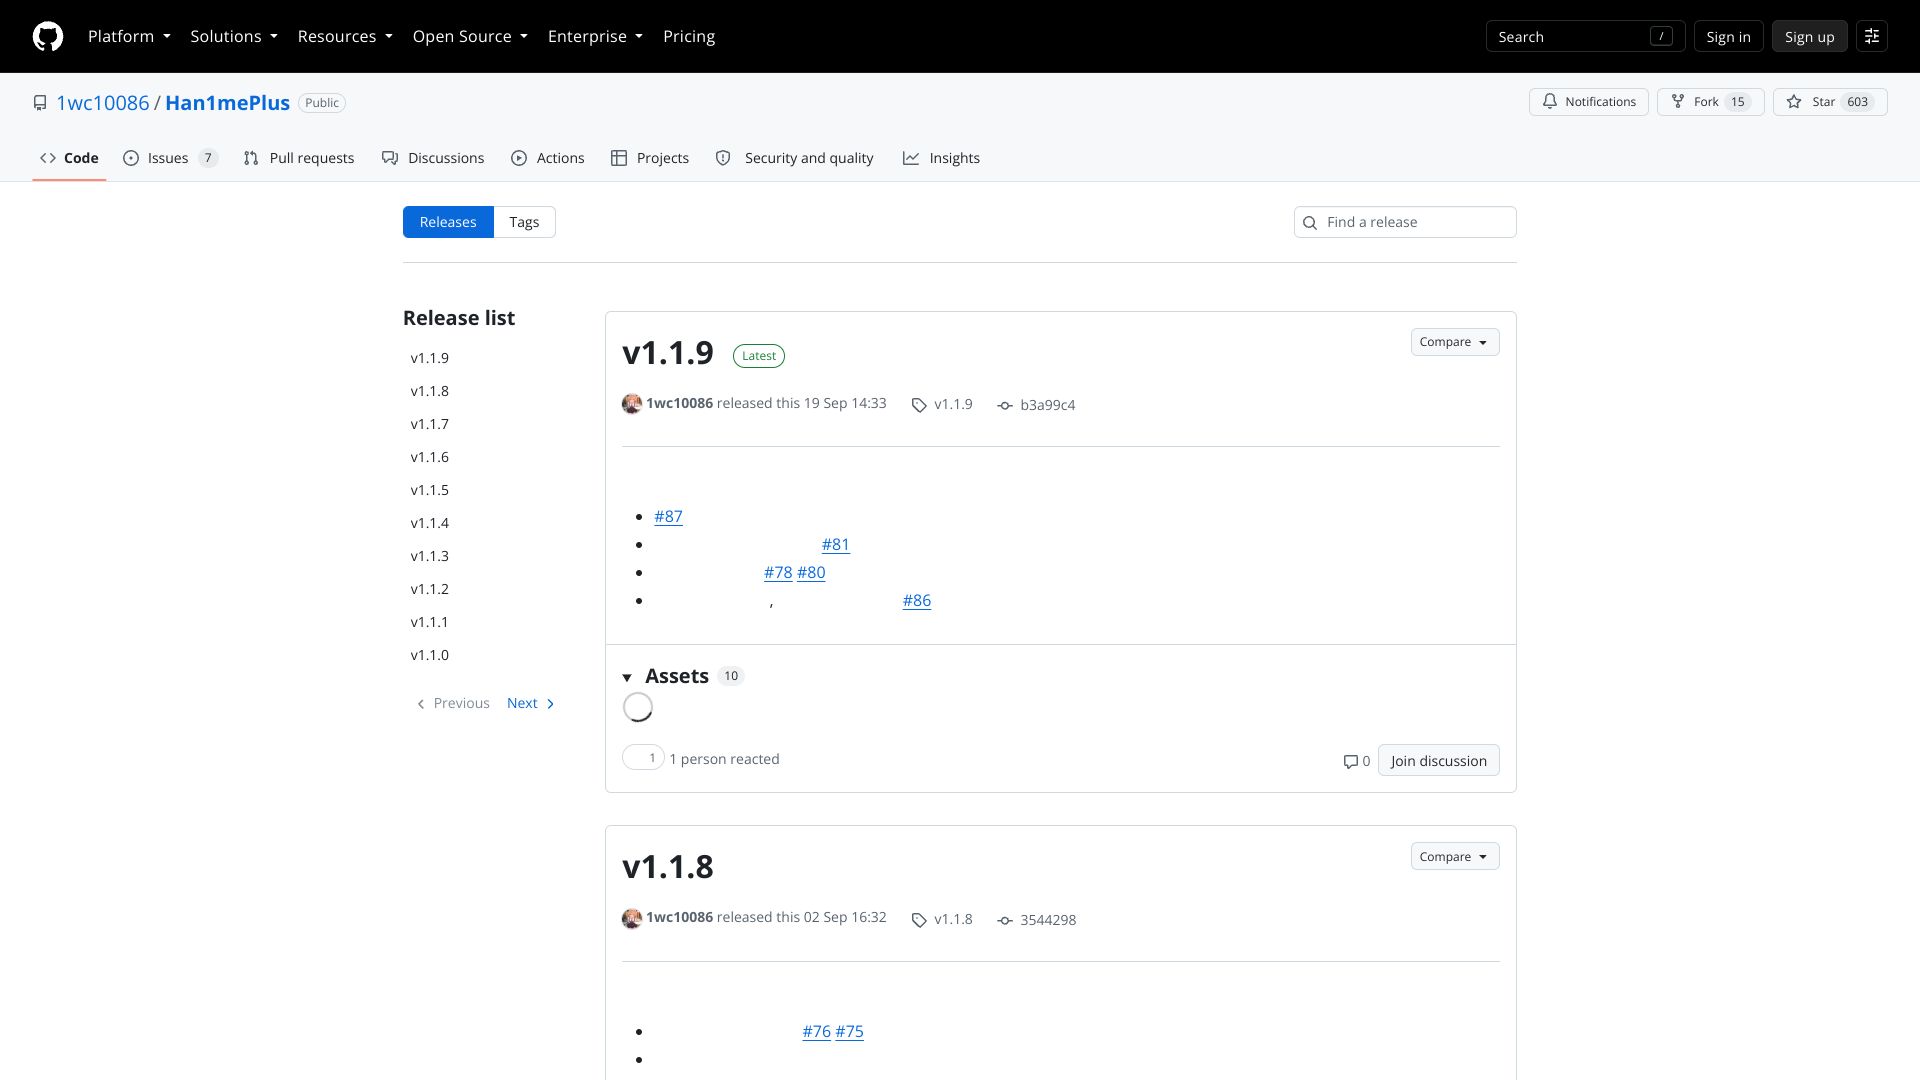1920x1080 pixels.
Task: Open Compare dropdown for v1.1.8
Action: pos(1455,857)
